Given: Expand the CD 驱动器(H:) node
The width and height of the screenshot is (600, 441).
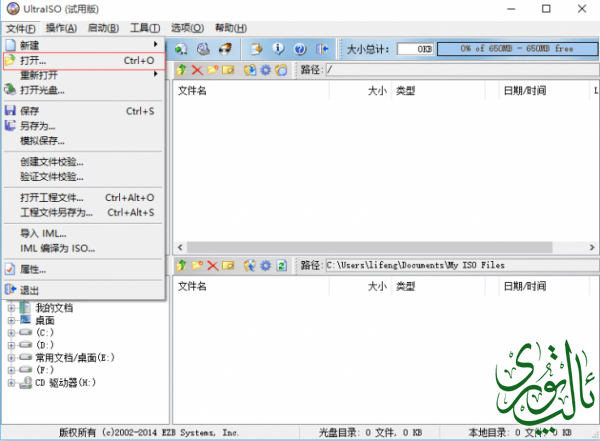Looking at the screenshot, I should 11,382.
